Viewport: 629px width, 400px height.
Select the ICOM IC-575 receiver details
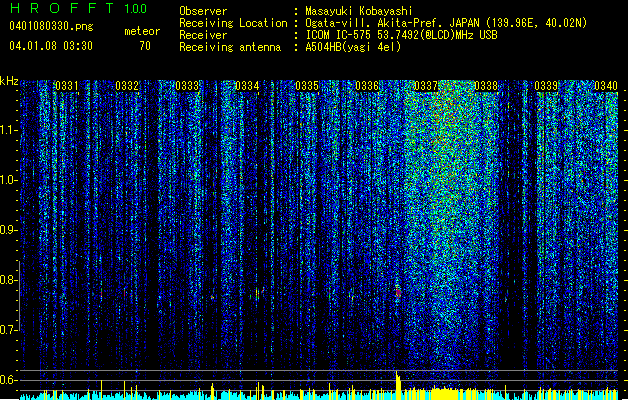click(401, 35)
